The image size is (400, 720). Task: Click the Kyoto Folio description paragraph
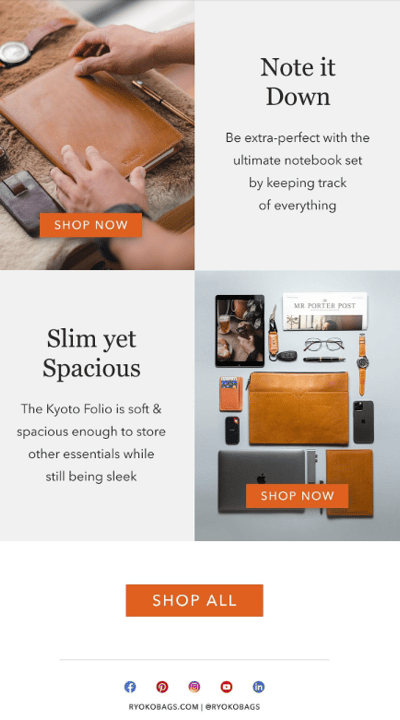[x=91, y=442]
